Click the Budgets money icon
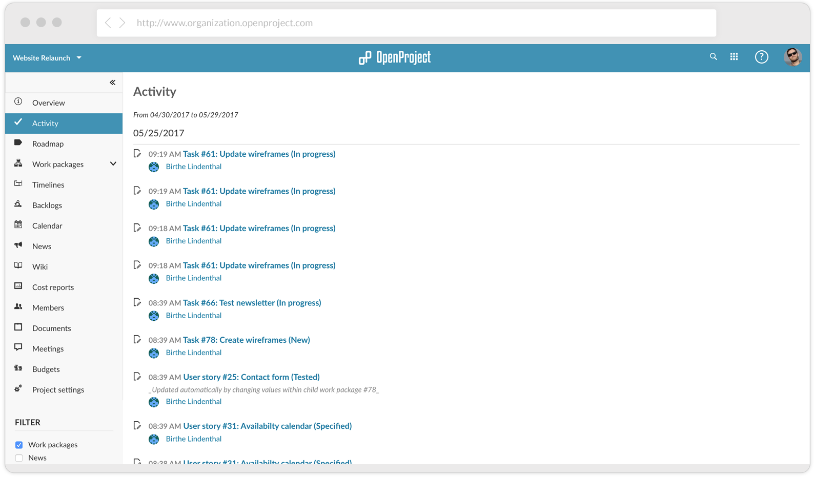Screen dimensions: 814x485 pos(18,368)
